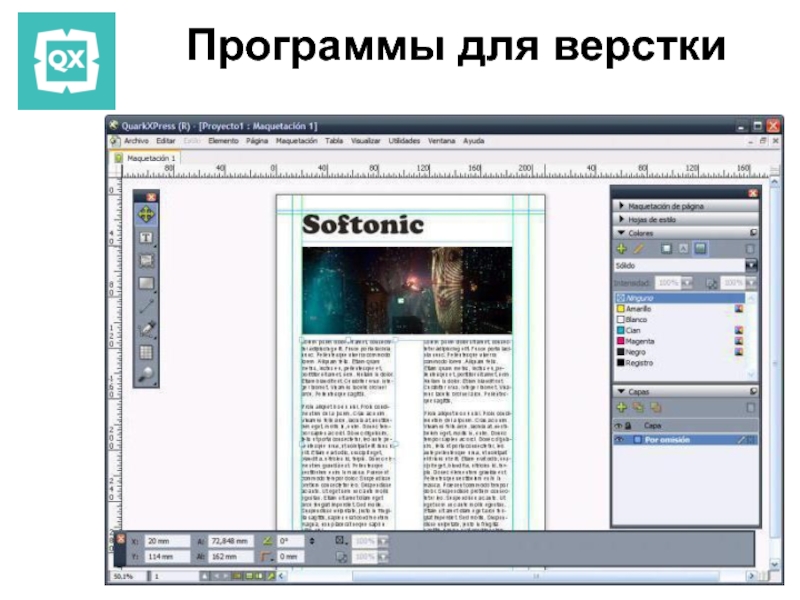
Task: Toggle the eye icon in Capa header
Action: click(619, 425)
